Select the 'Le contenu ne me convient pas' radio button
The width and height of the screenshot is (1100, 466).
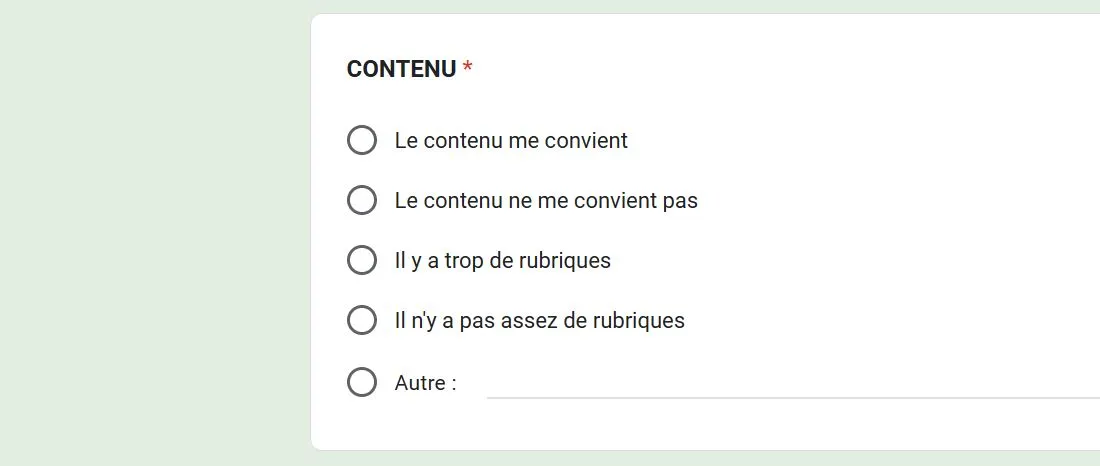pos(361,201)
